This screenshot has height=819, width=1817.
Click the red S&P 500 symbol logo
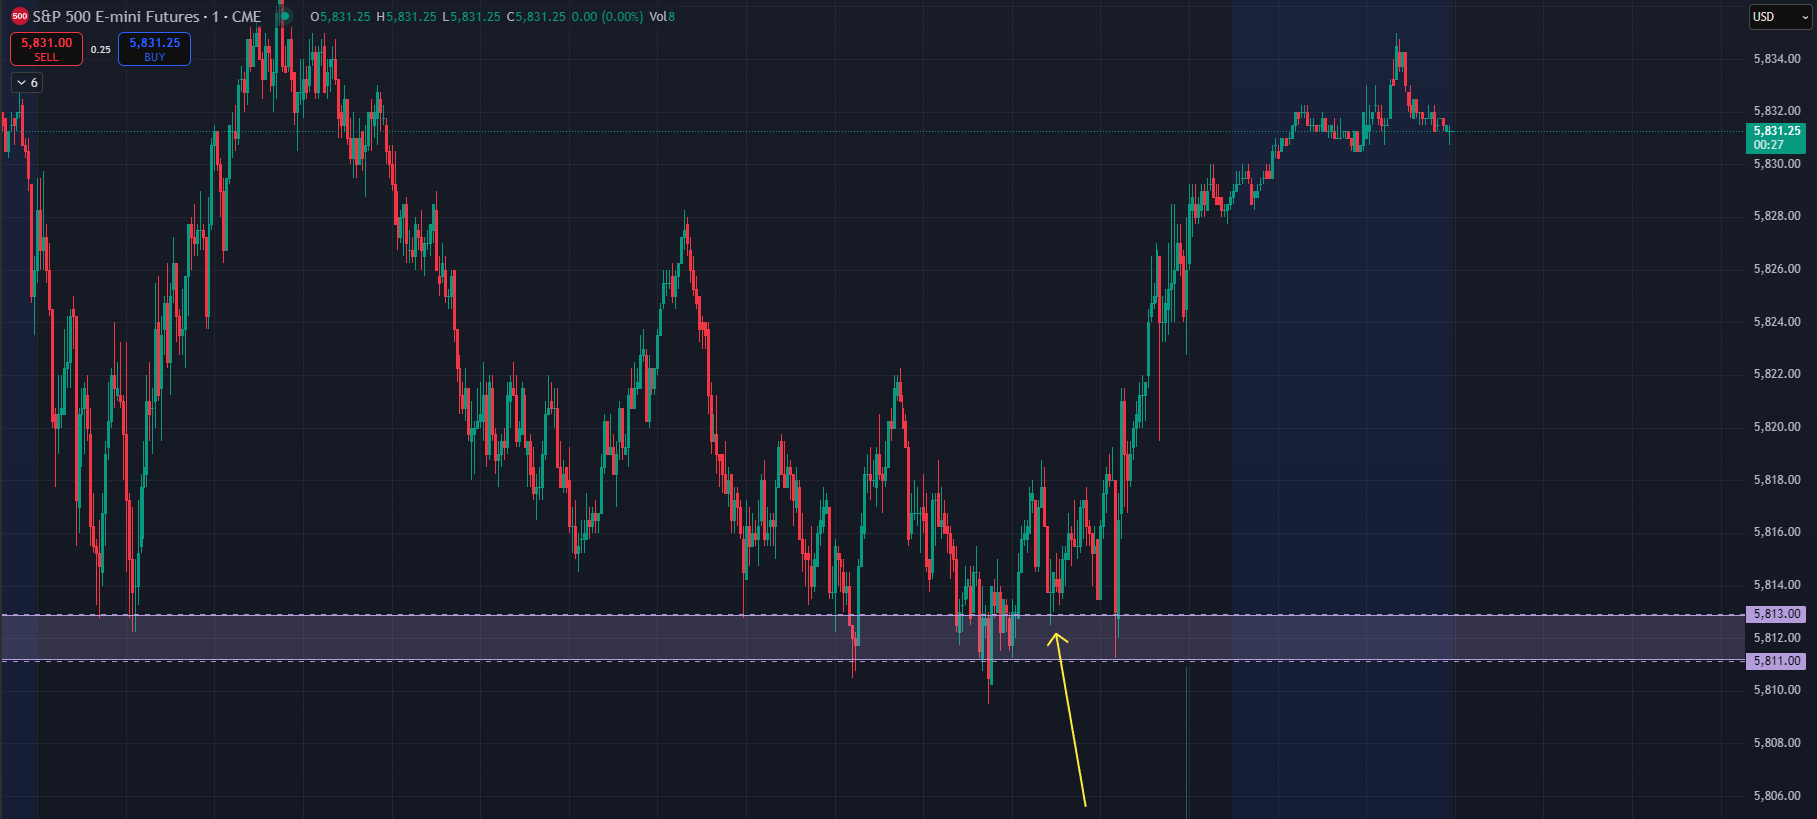point(20,16)
